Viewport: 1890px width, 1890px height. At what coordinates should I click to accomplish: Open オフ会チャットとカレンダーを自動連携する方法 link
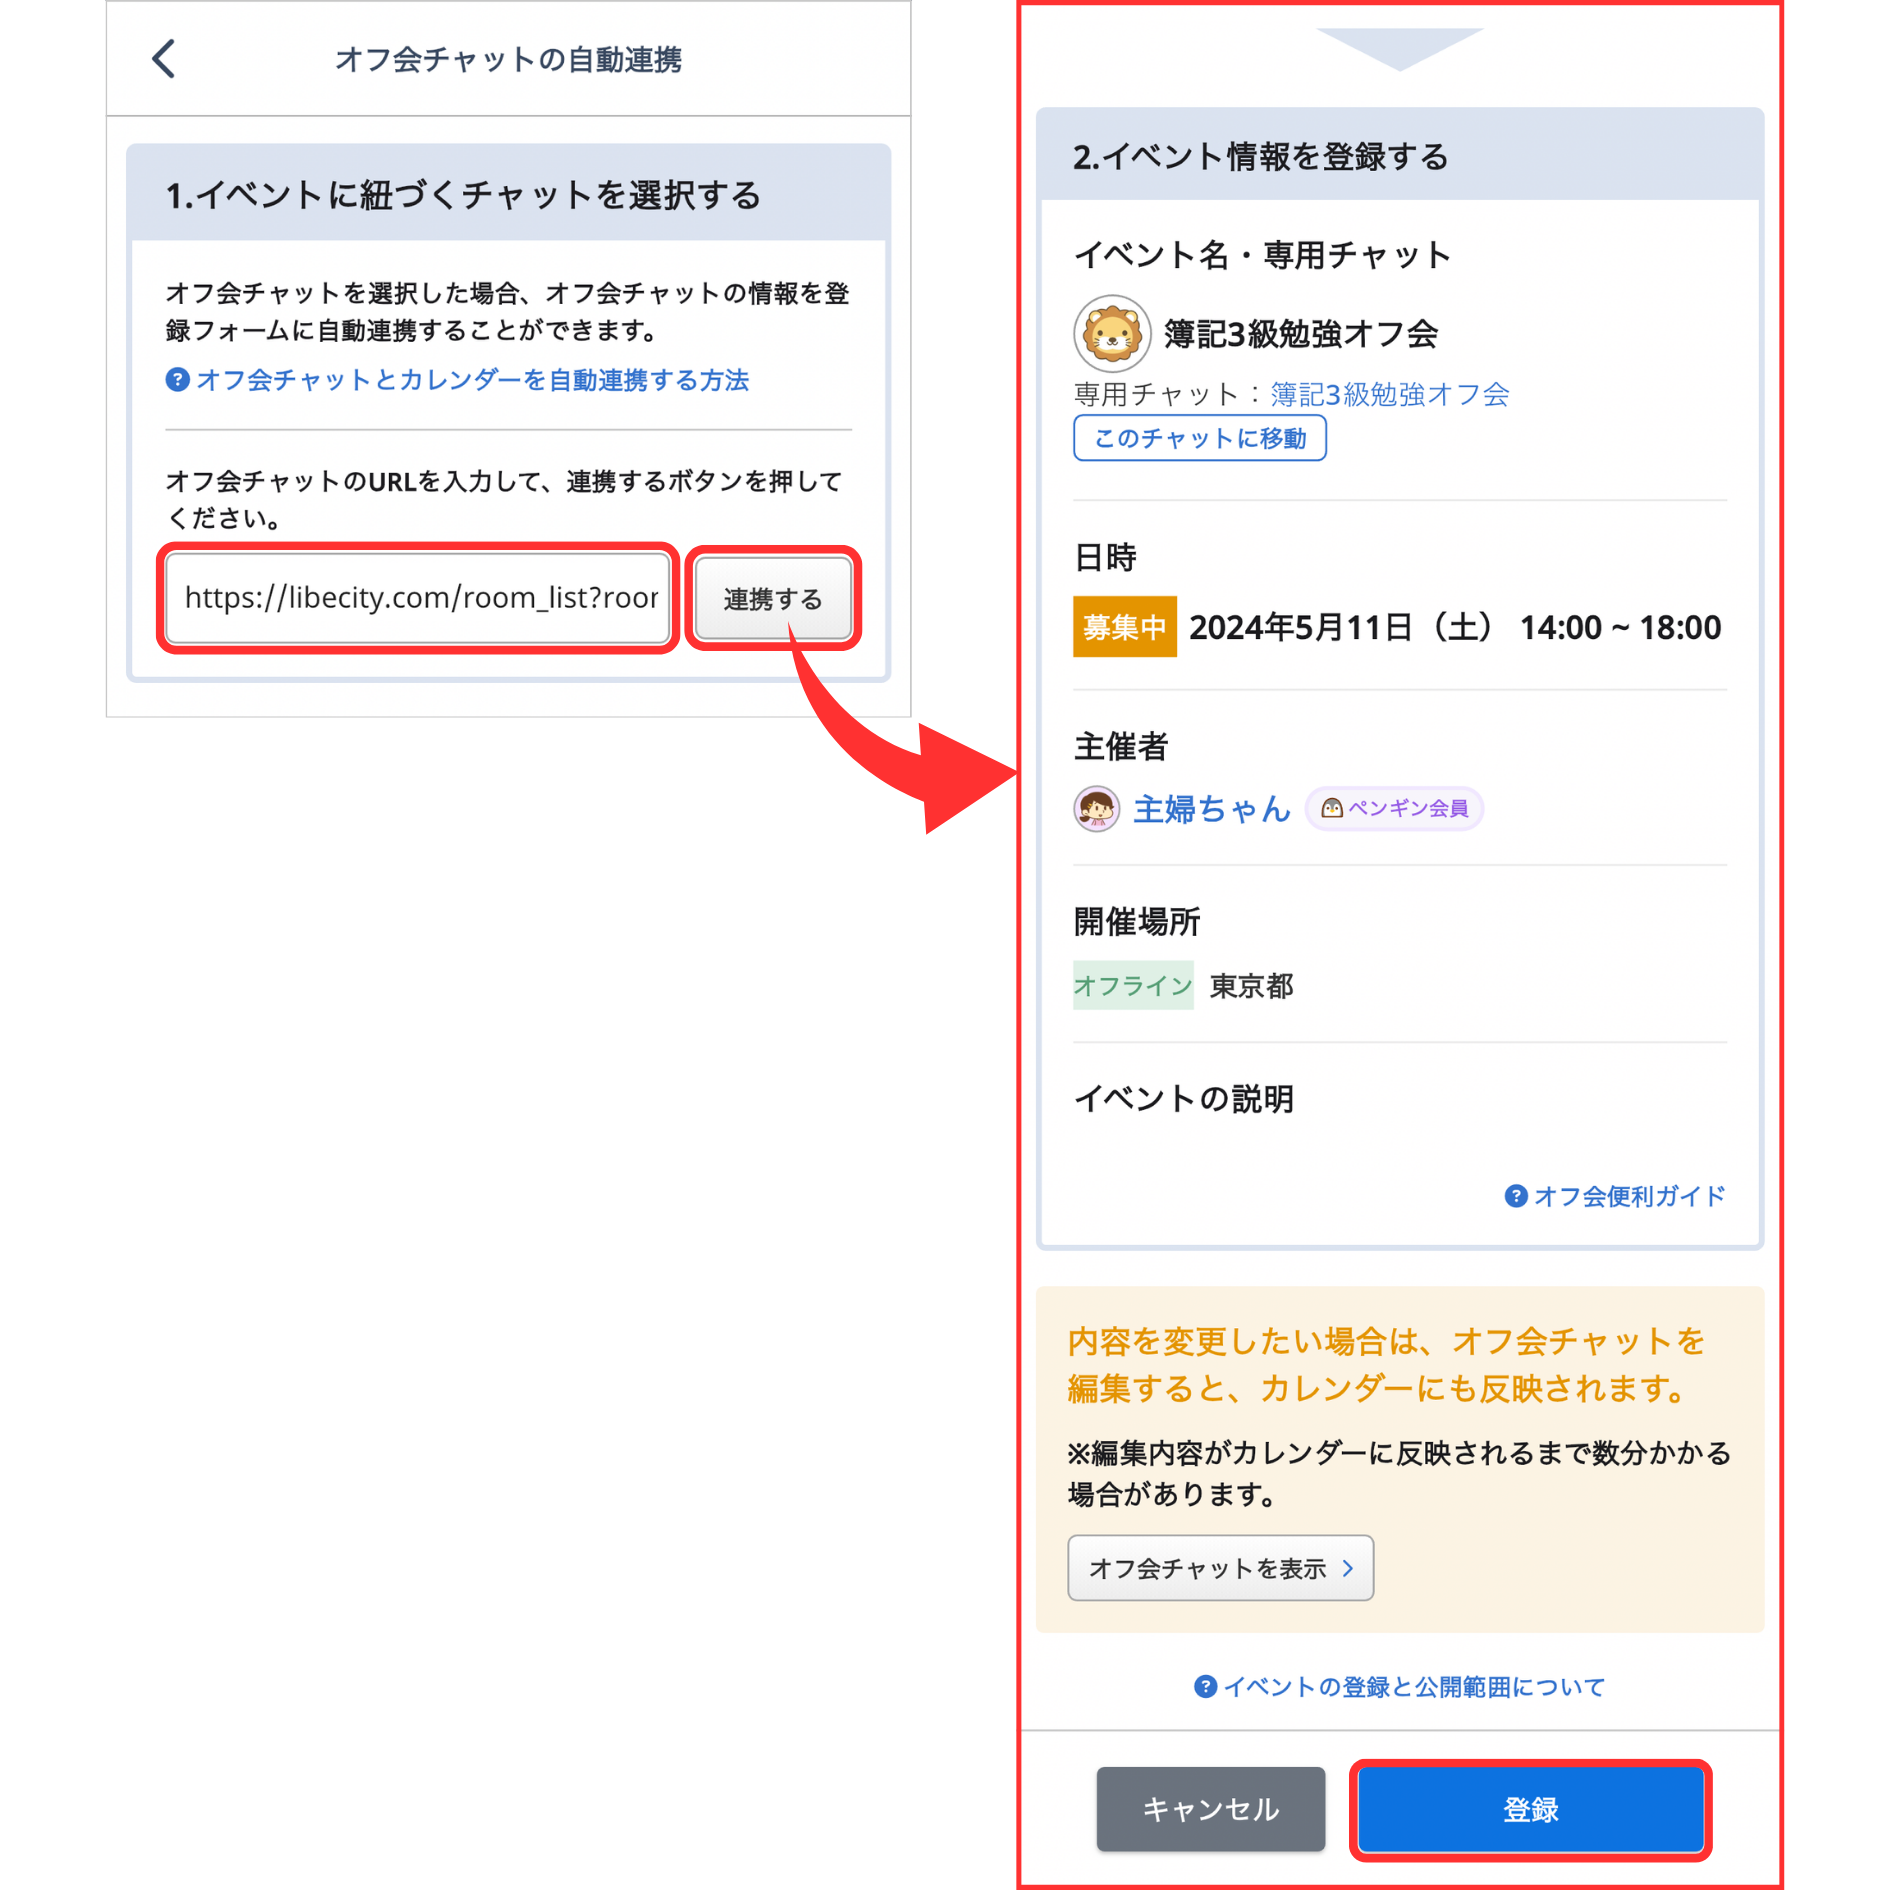click(x=472, y=380)
